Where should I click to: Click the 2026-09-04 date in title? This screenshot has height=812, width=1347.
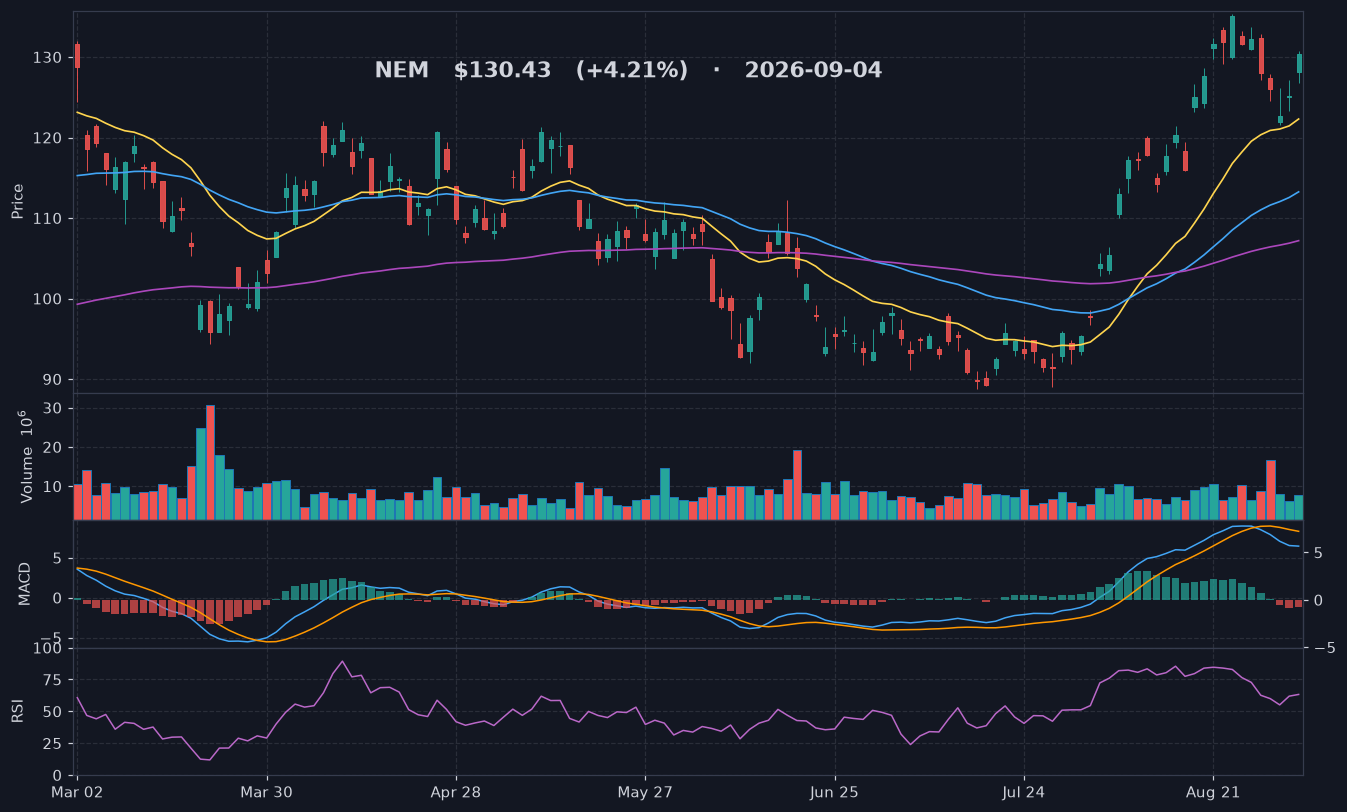[x=813, y=71]
